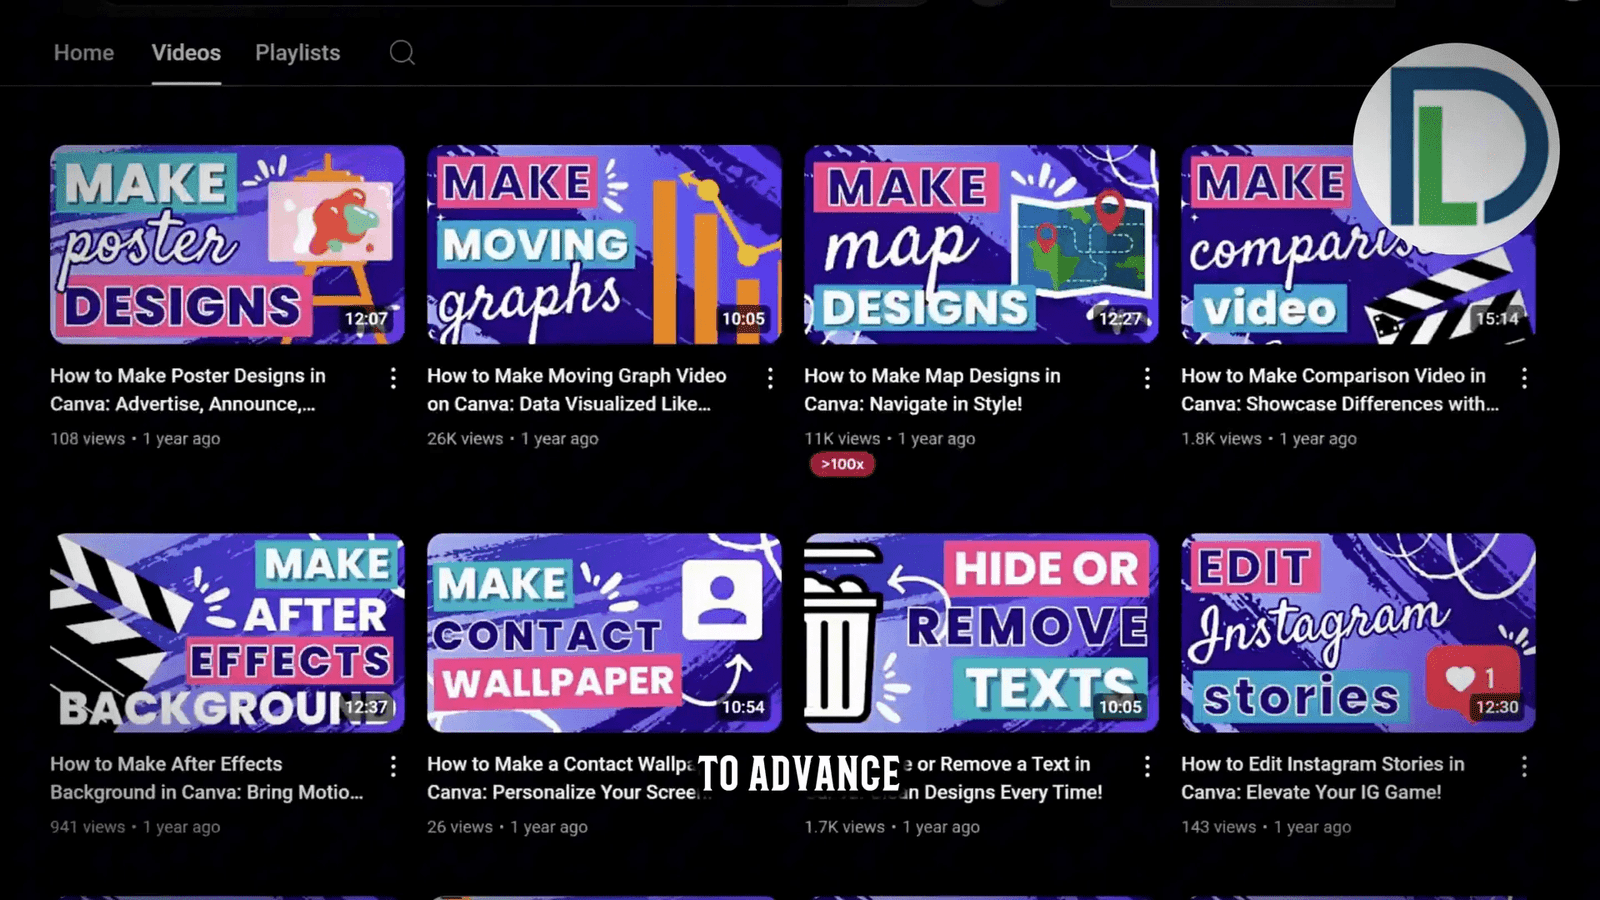Open options menu for Instagram Stories video
This screenshot has height=900, width=1600.
click(x=1524, y=766)
